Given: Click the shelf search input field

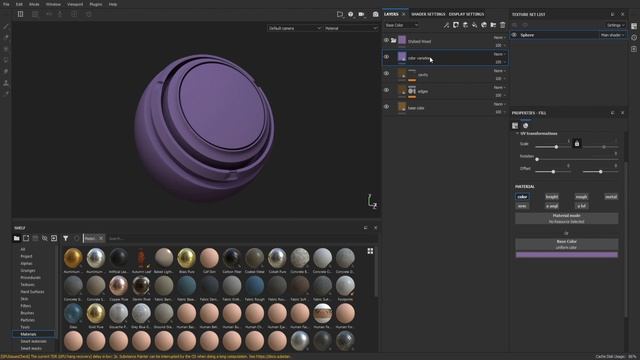Looking at the screenshot, I should pyautogui.click(x=237, y=238).
